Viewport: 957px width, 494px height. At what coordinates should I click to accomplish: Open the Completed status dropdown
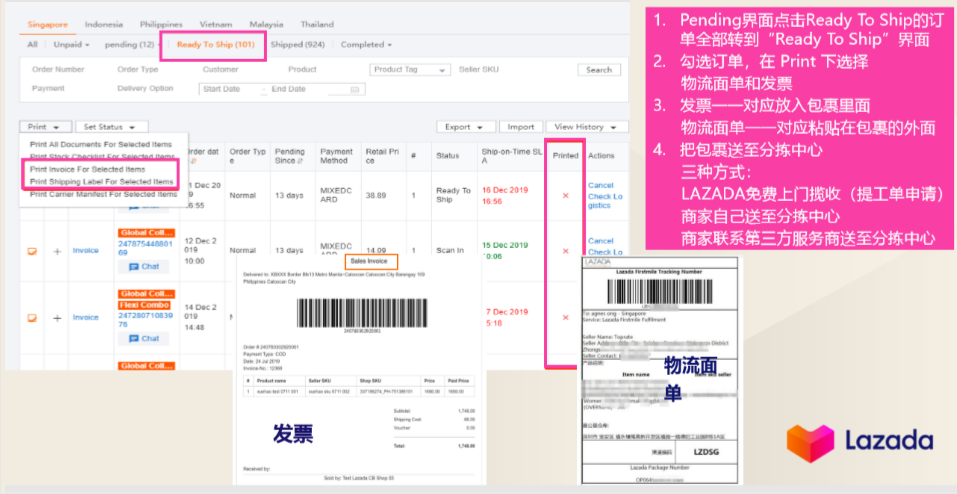tap(366, 45)
